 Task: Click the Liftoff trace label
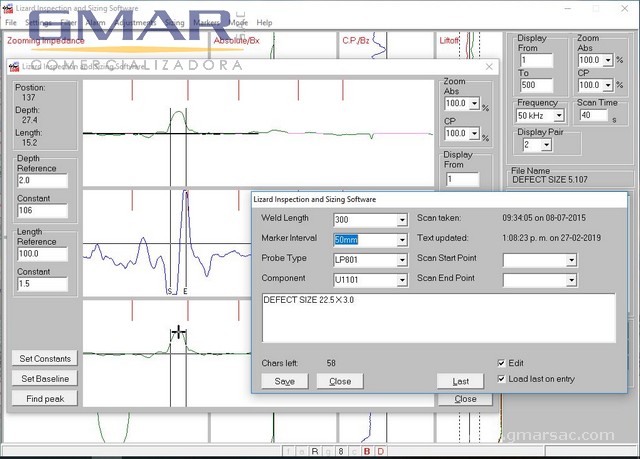449,40
